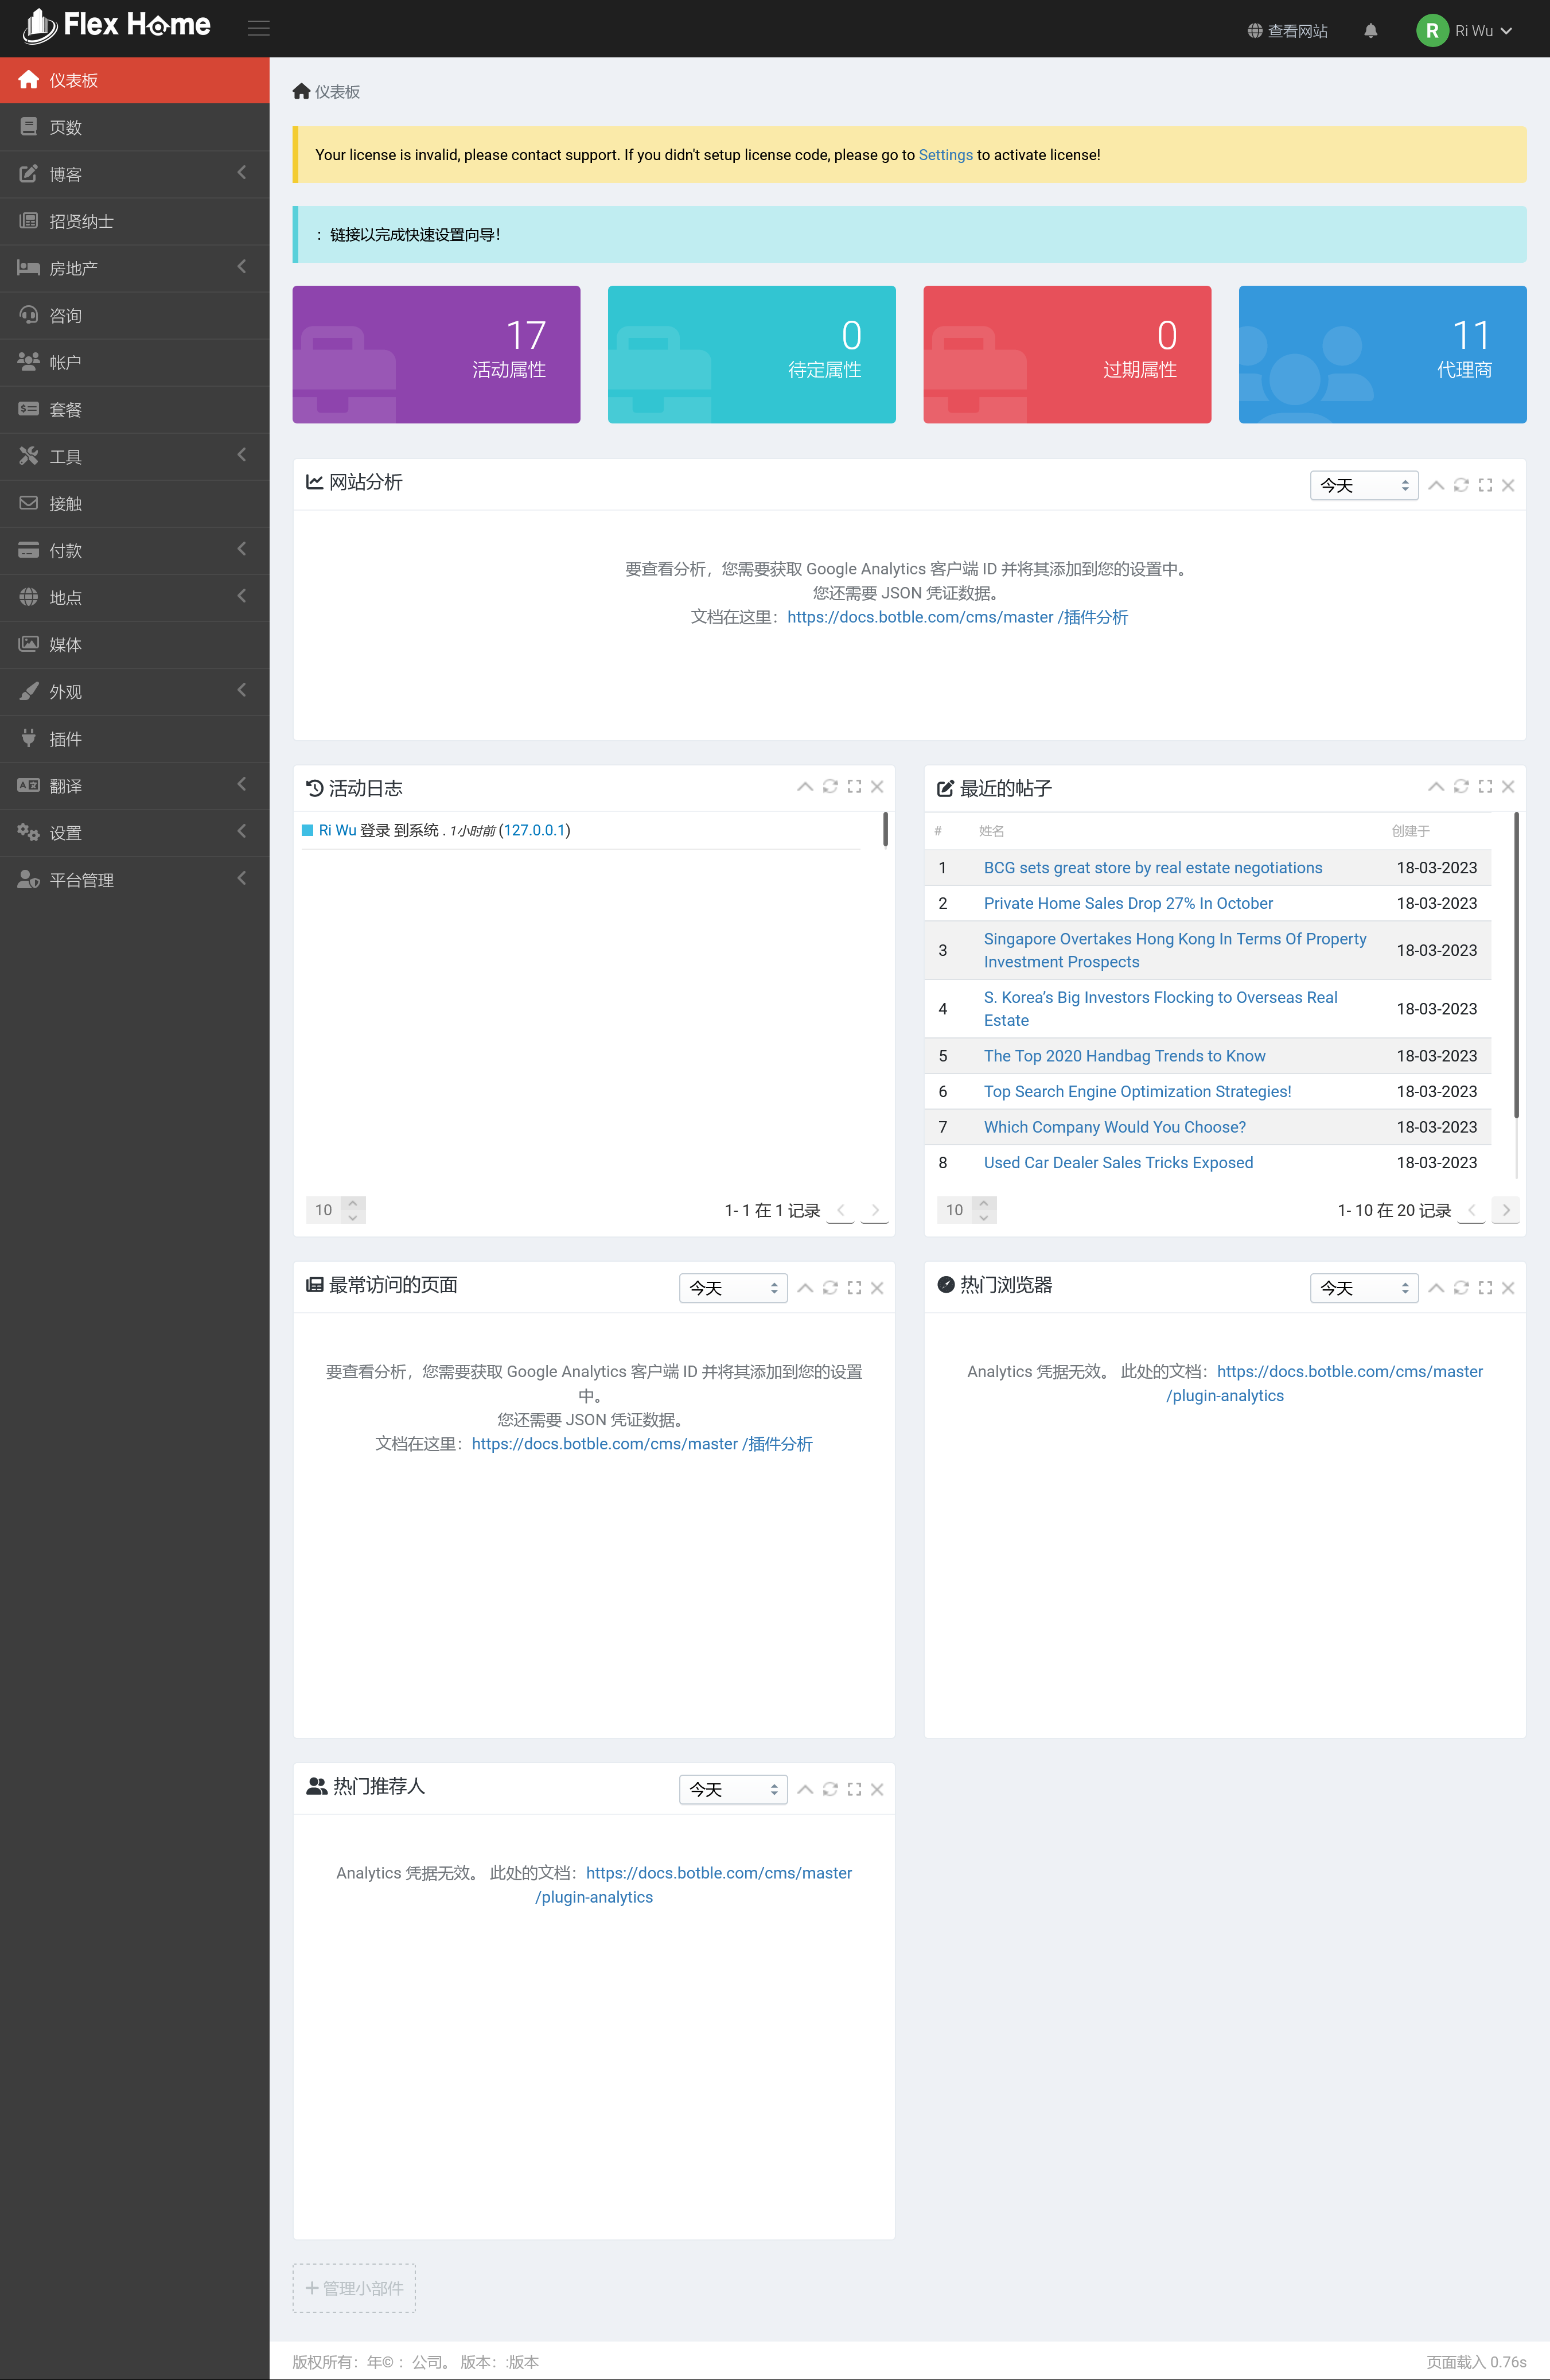
Task: Collapse the 网站分析 widget
Action: click(x=1436, y=485)
